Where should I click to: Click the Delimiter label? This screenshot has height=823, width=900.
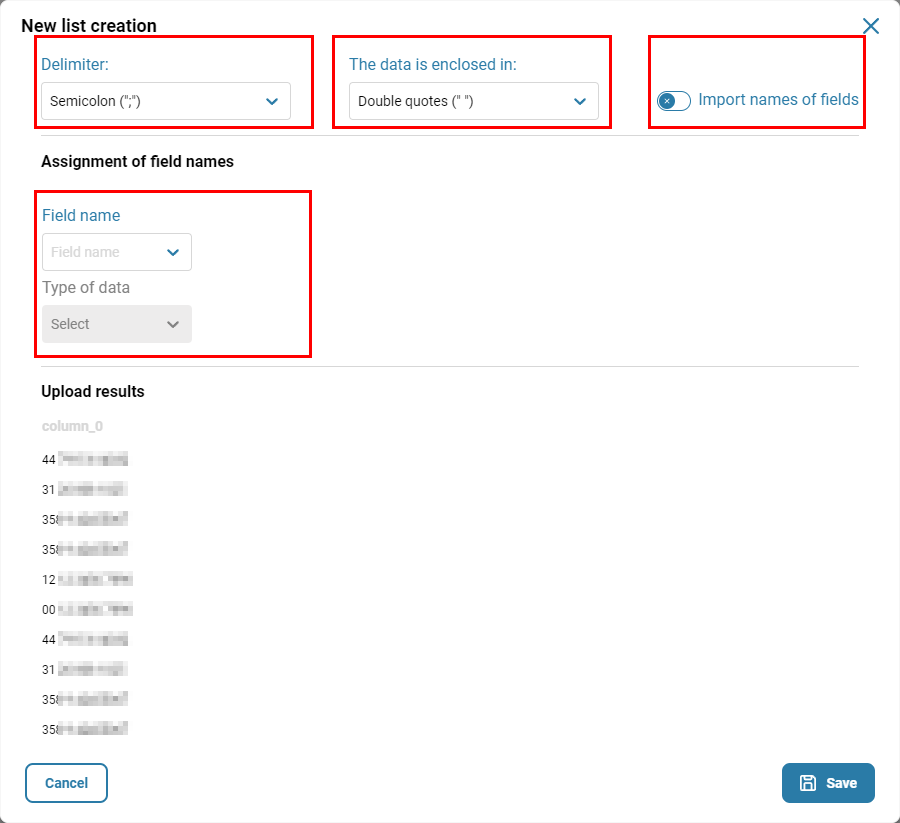point(75,64)
